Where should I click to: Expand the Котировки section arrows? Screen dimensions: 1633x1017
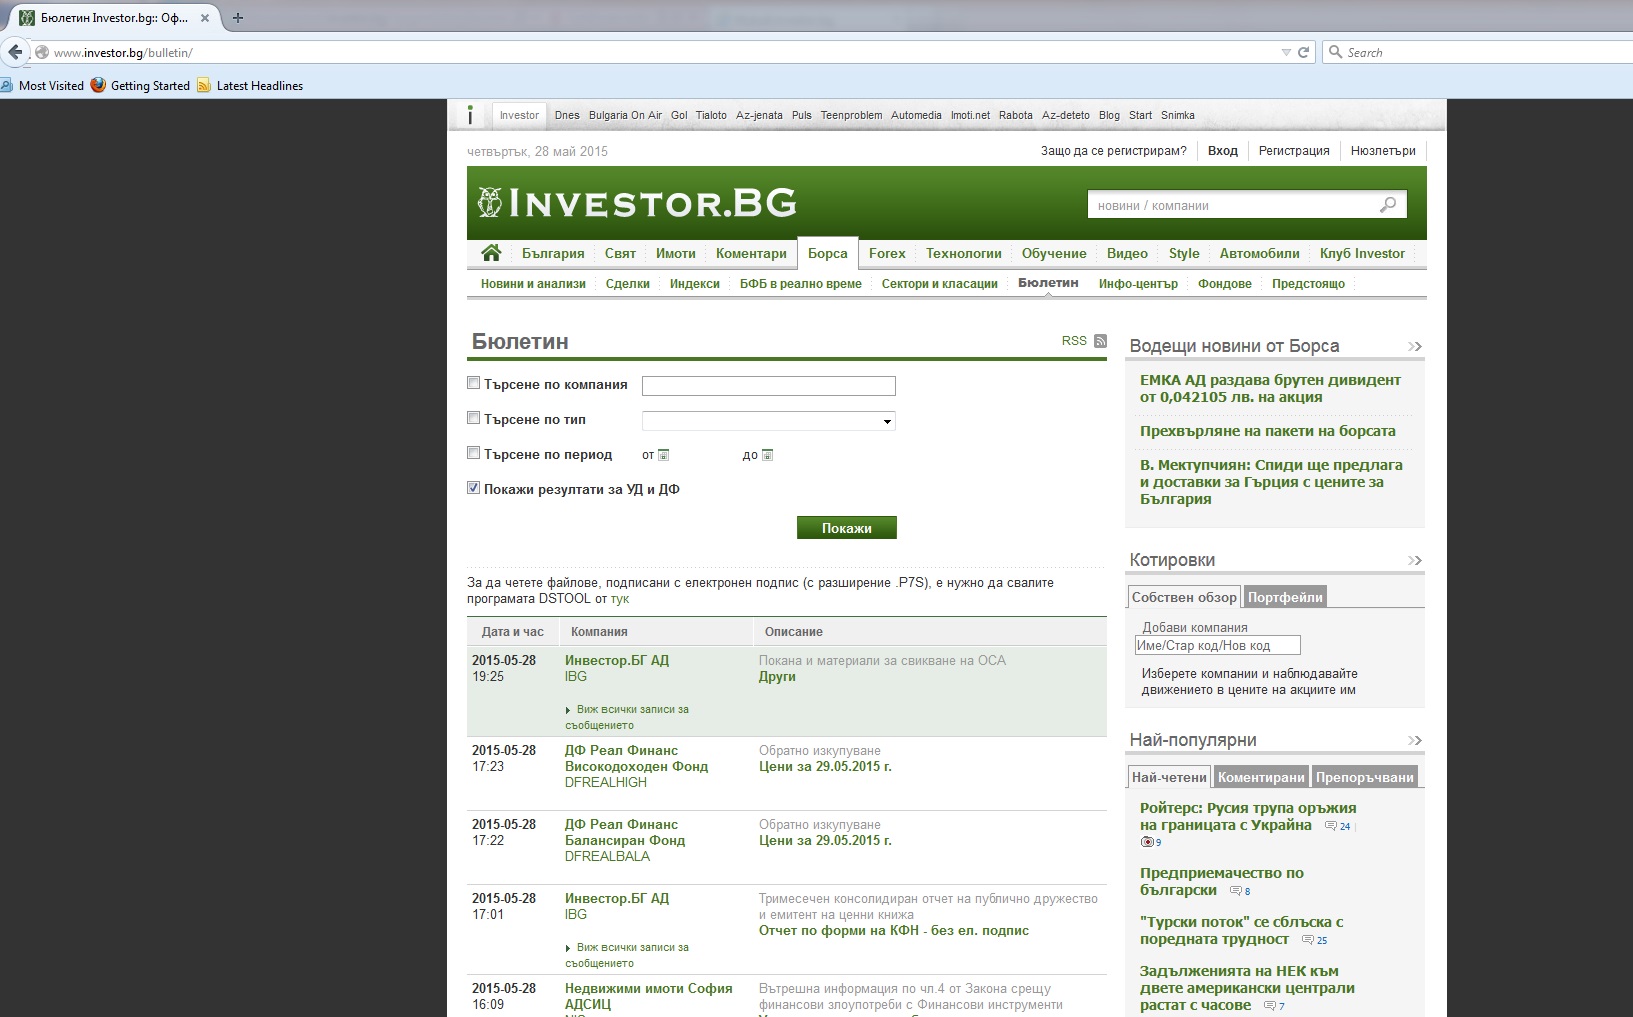[1414, 561]
